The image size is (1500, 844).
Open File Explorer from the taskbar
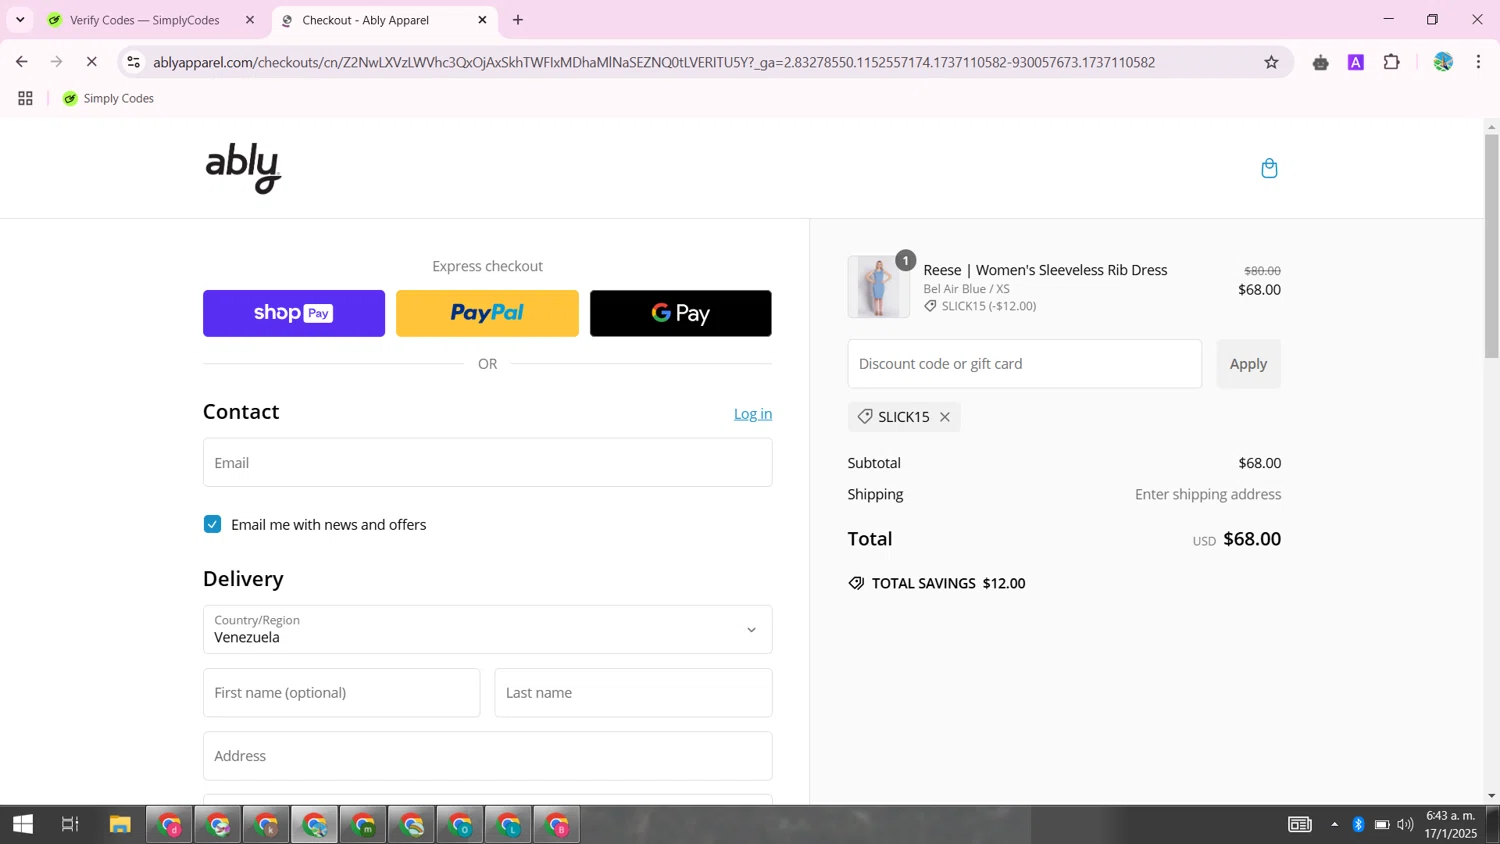pos(120,825)
